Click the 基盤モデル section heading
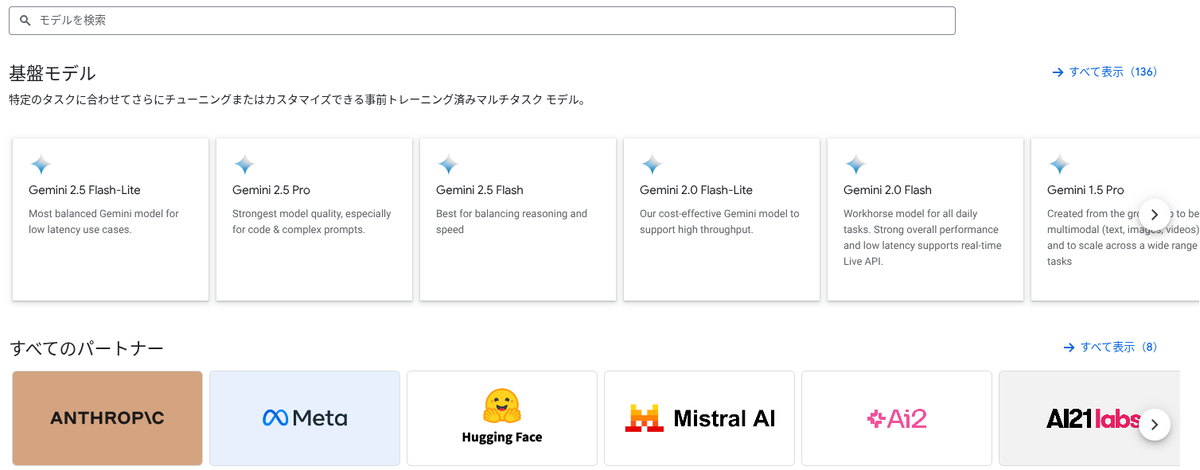Screen dimensions: 1200x470 [53, 73]
